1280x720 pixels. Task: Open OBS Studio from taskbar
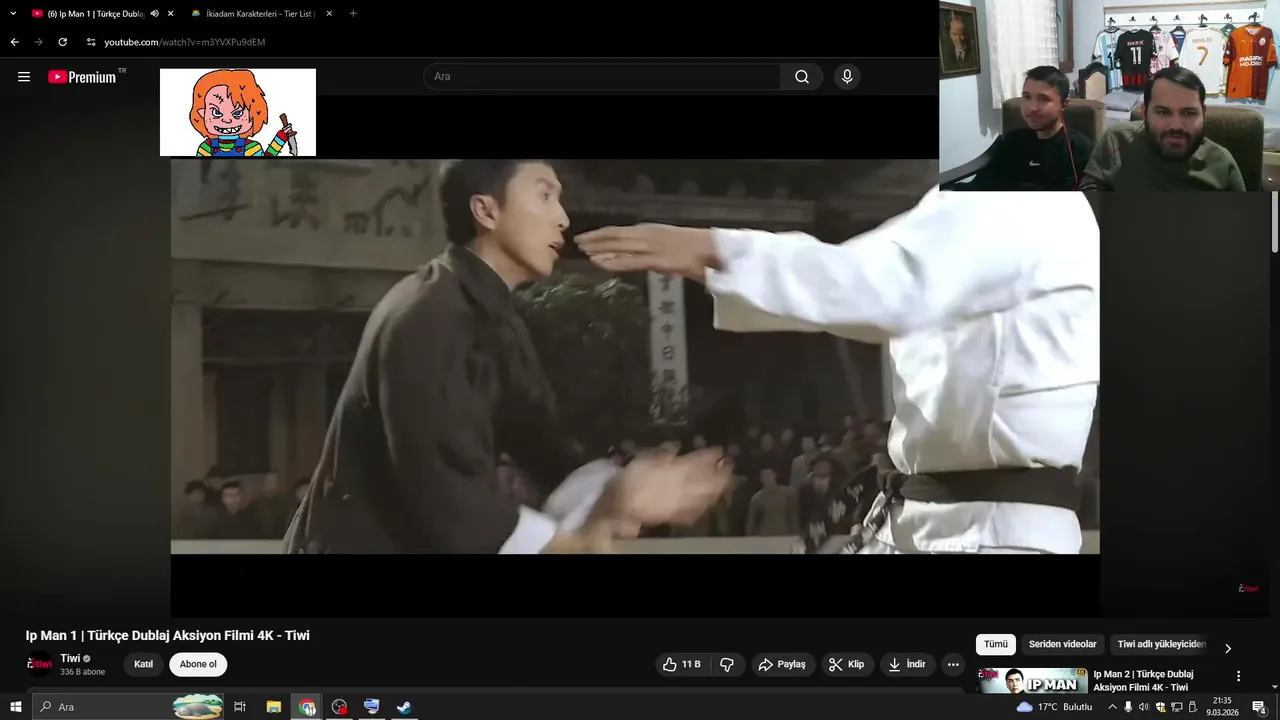point(339,707)
